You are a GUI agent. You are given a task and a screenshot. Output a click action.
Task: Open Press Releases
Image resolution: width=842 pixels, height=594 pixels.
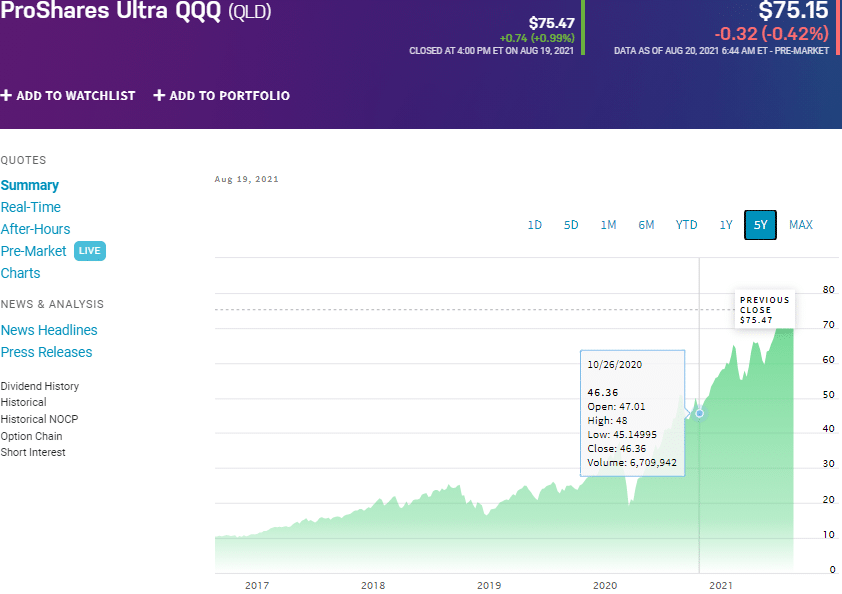(46, 352)
